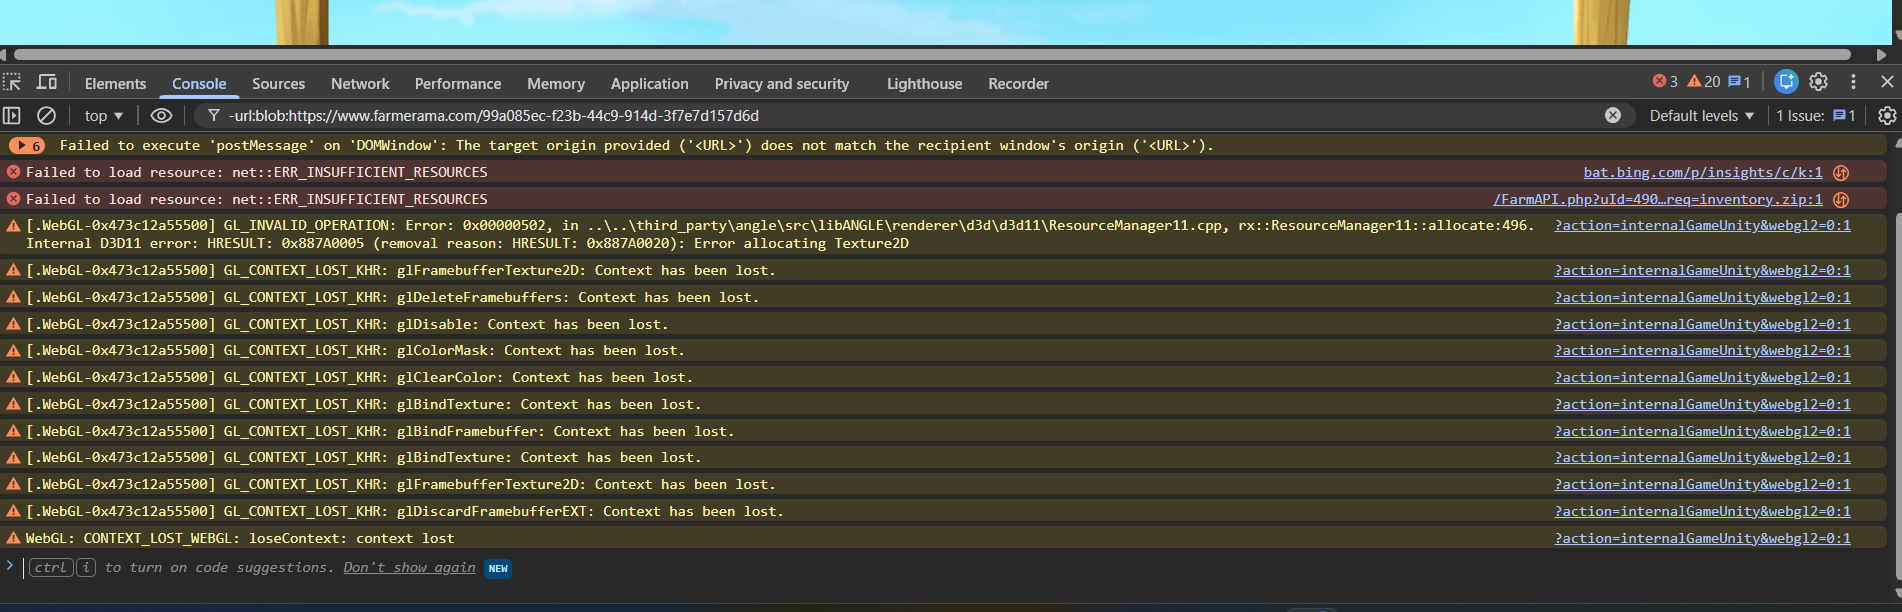Clear the console output
Image resolution: width=1902 pixels, height=612 pixels.
click(x=46, y=116)
